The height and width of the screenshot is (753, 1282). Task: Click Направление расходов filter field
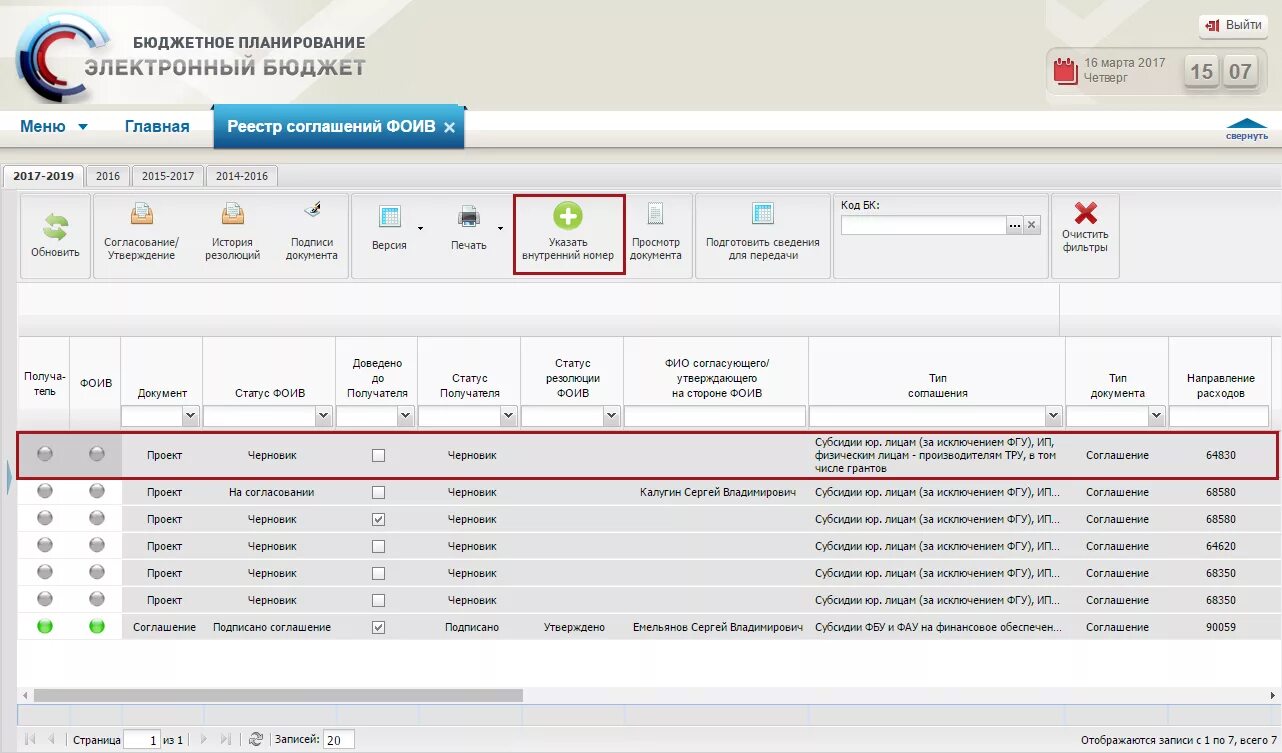click(1220, 416)
